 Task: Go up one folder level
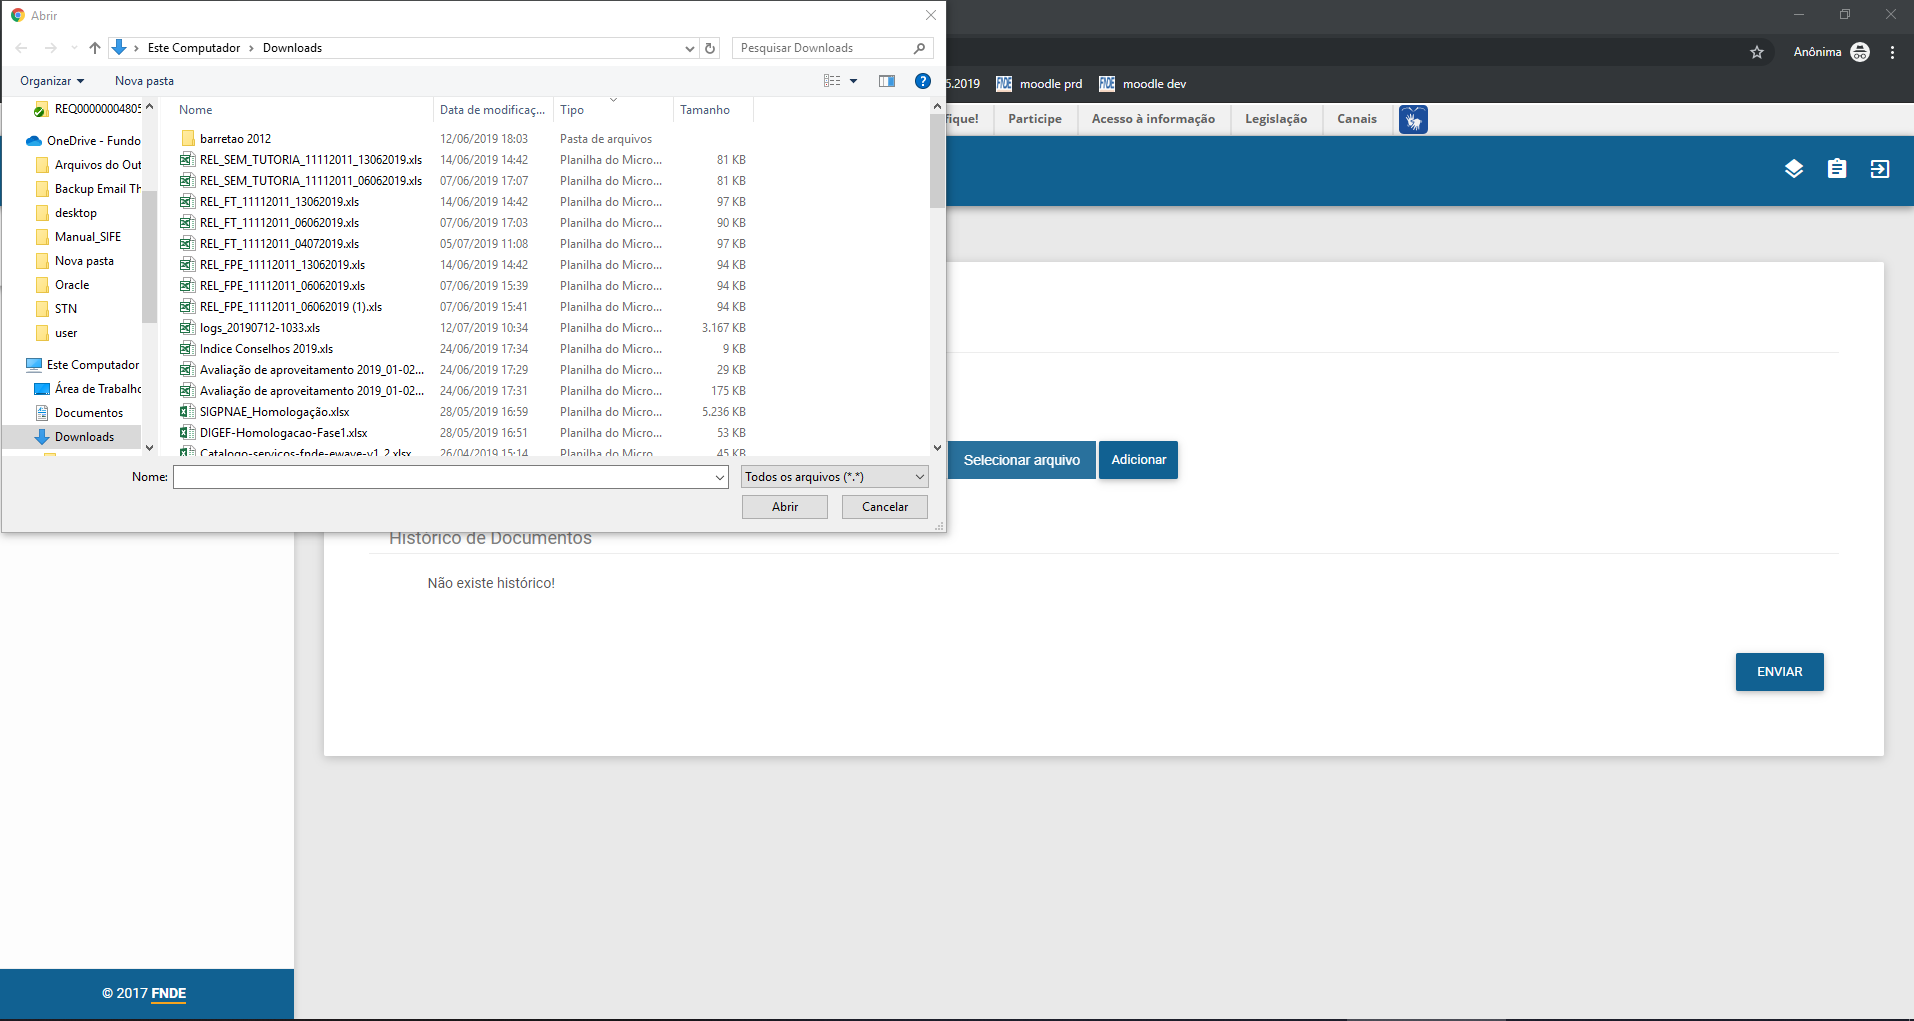(x=95, y=48)
